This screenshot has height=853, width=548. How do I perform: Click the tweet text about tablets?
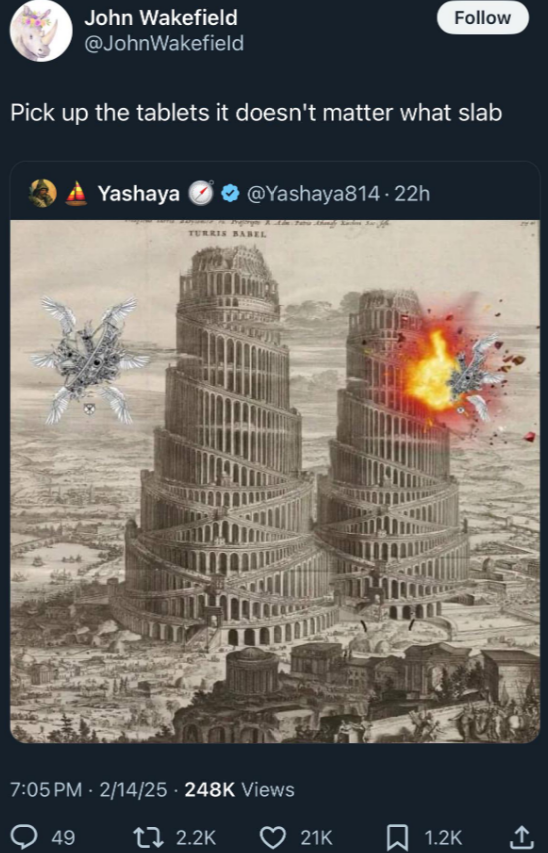(x=256, y=113)
